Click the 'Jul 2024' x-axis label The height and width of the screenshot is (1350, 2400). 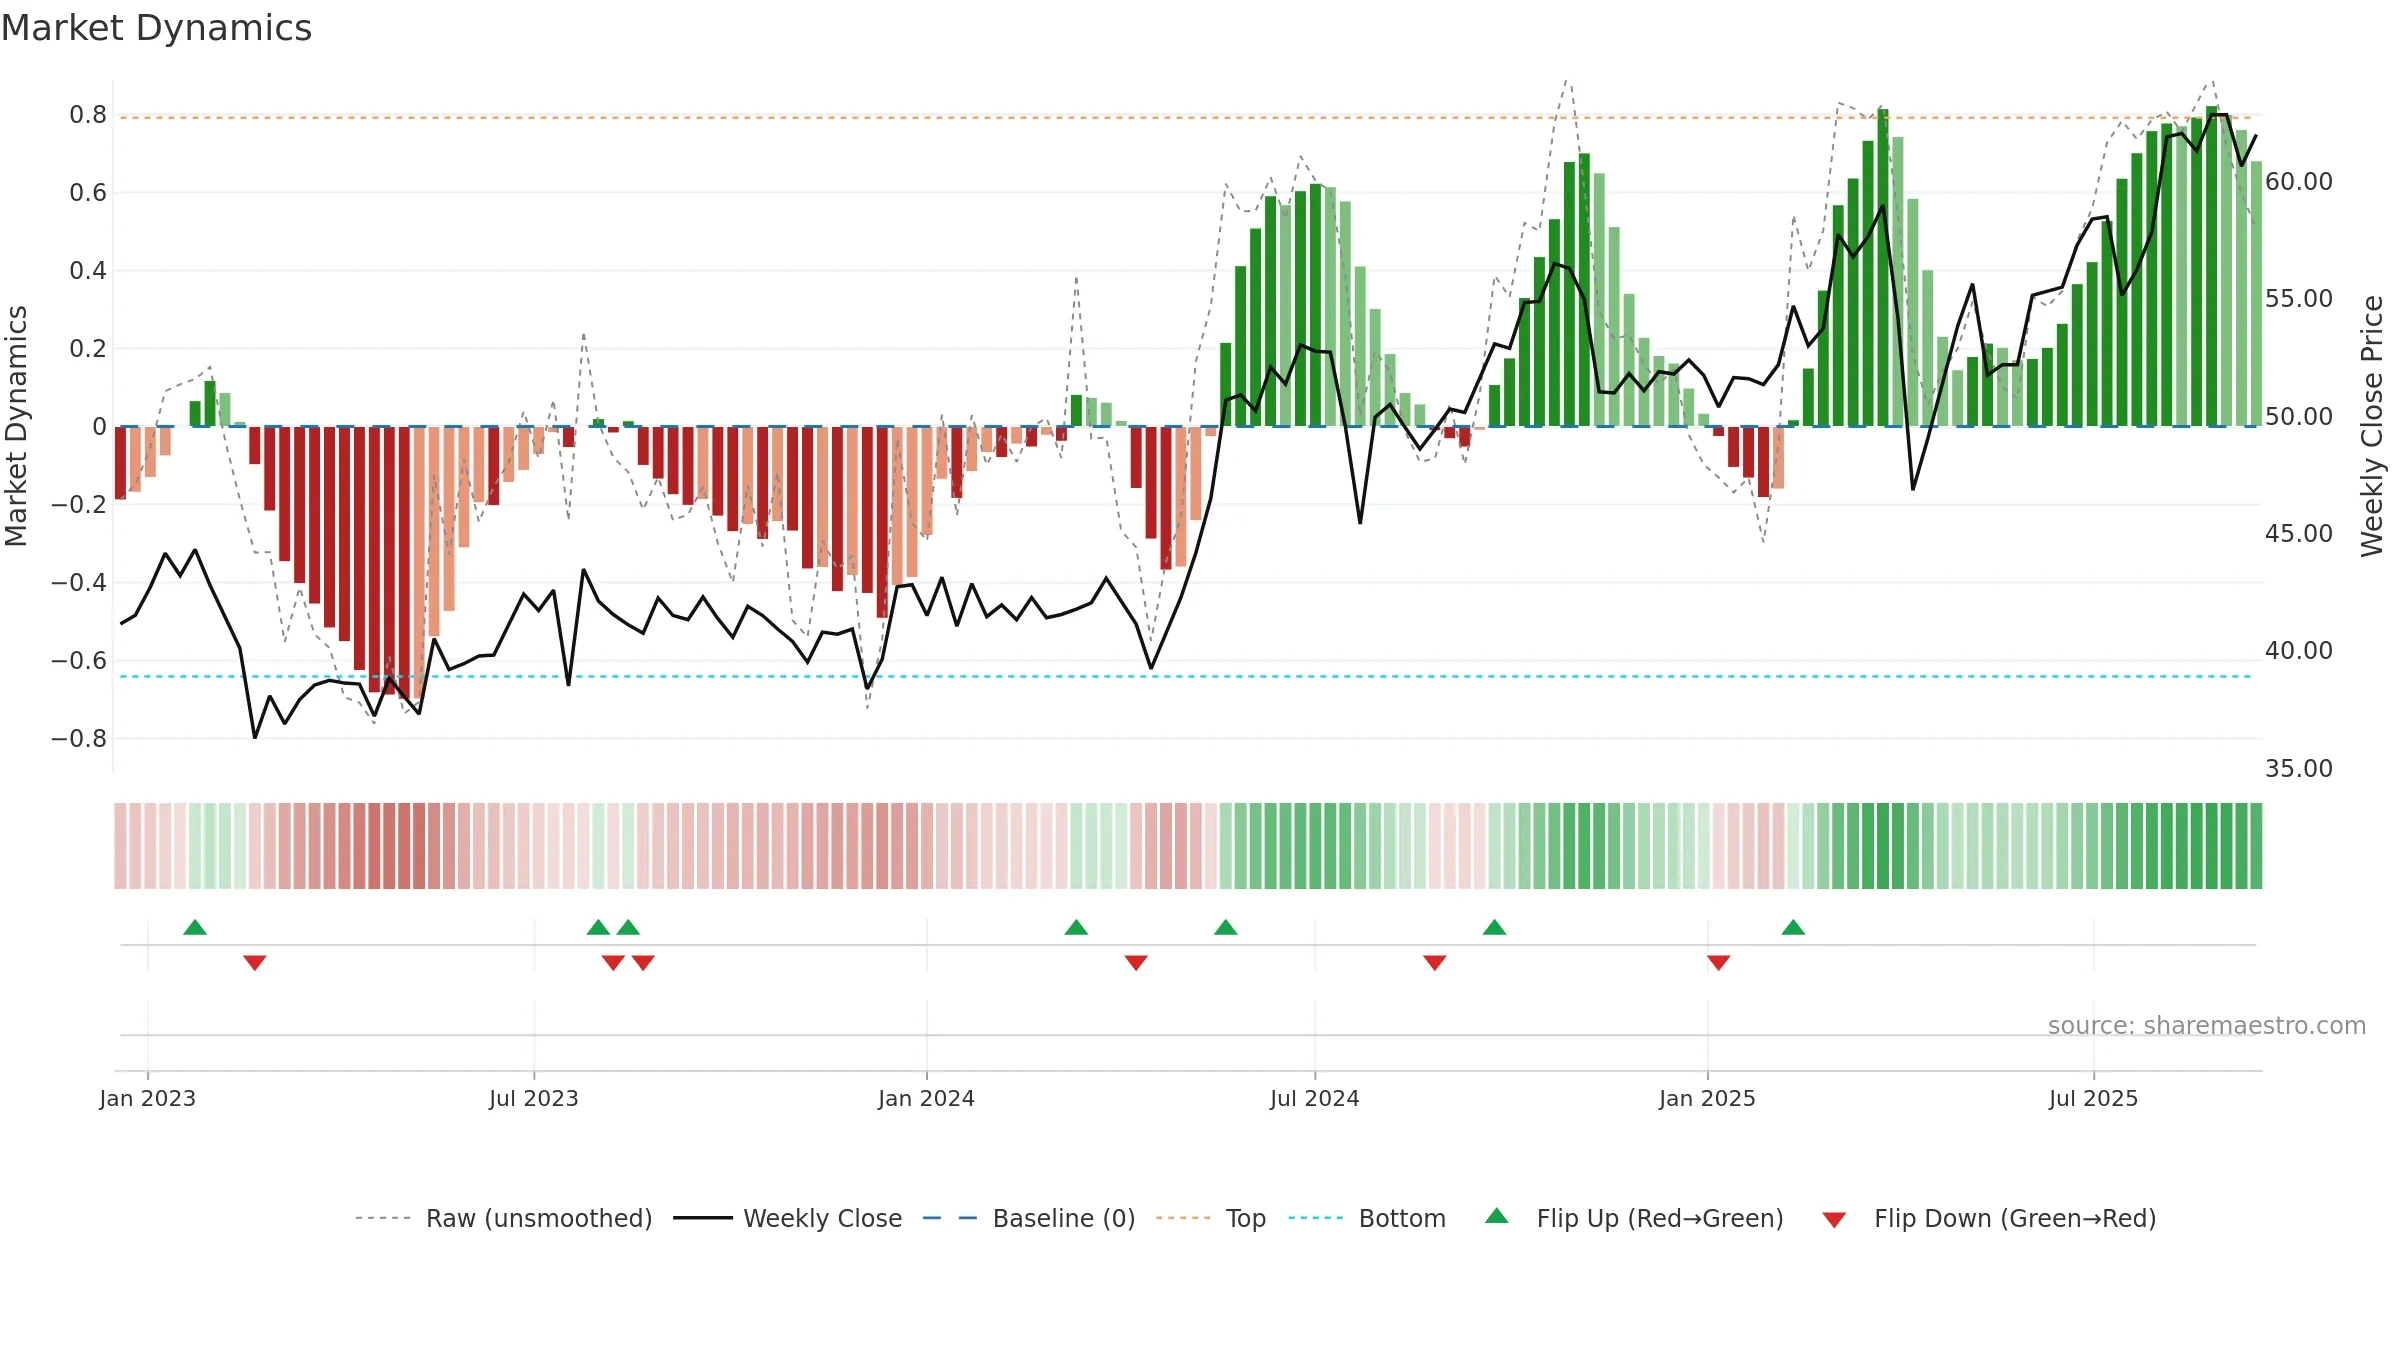[1315, 1098]
